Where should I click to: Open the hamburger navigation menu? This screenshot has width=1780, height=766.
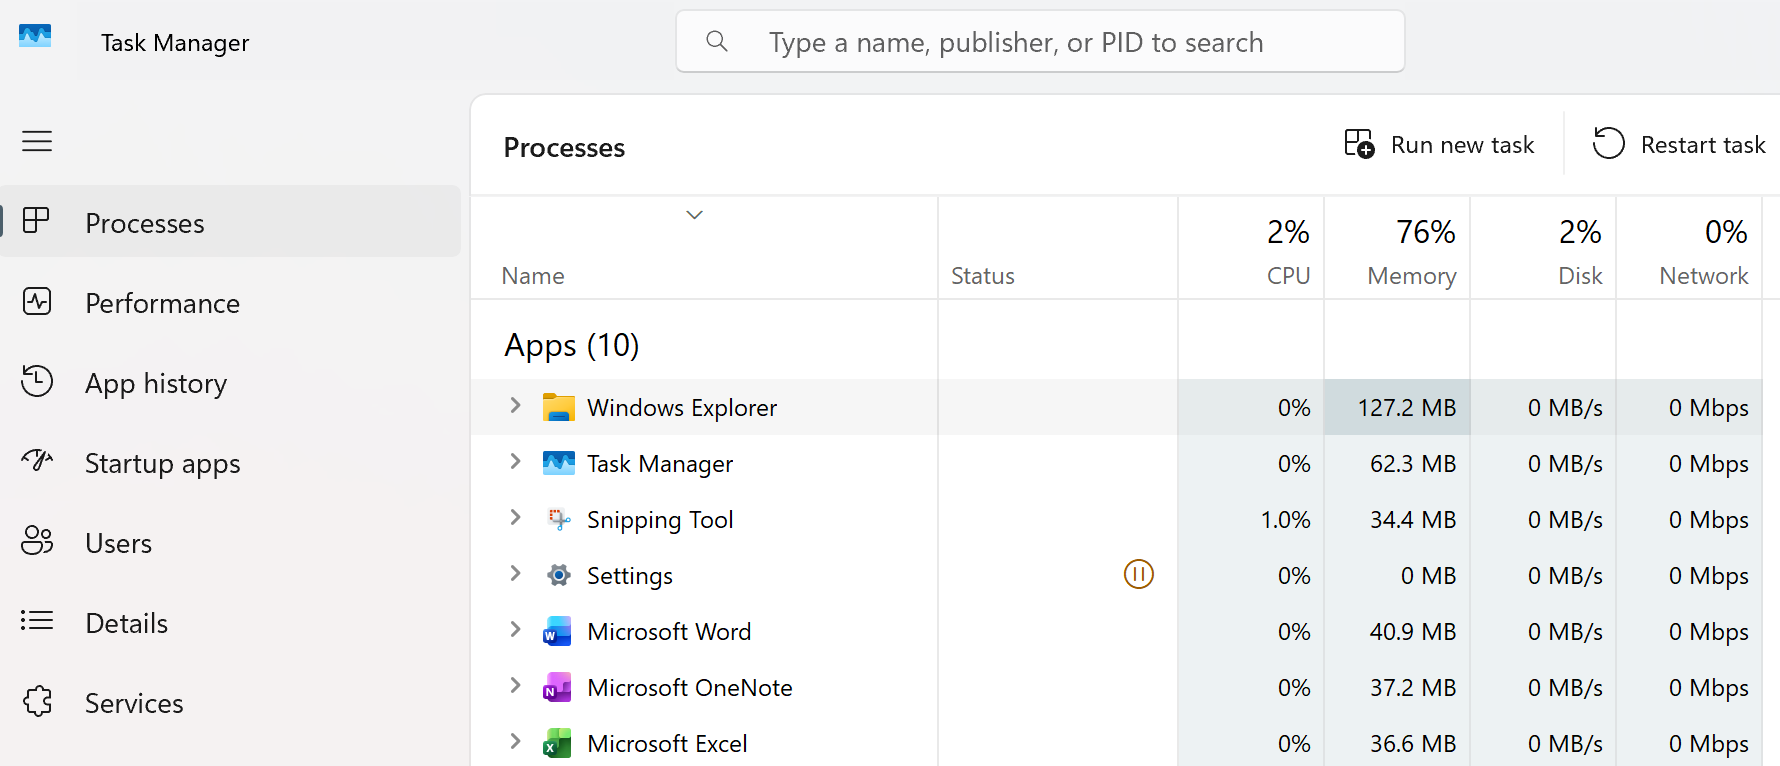pos(37,141)
